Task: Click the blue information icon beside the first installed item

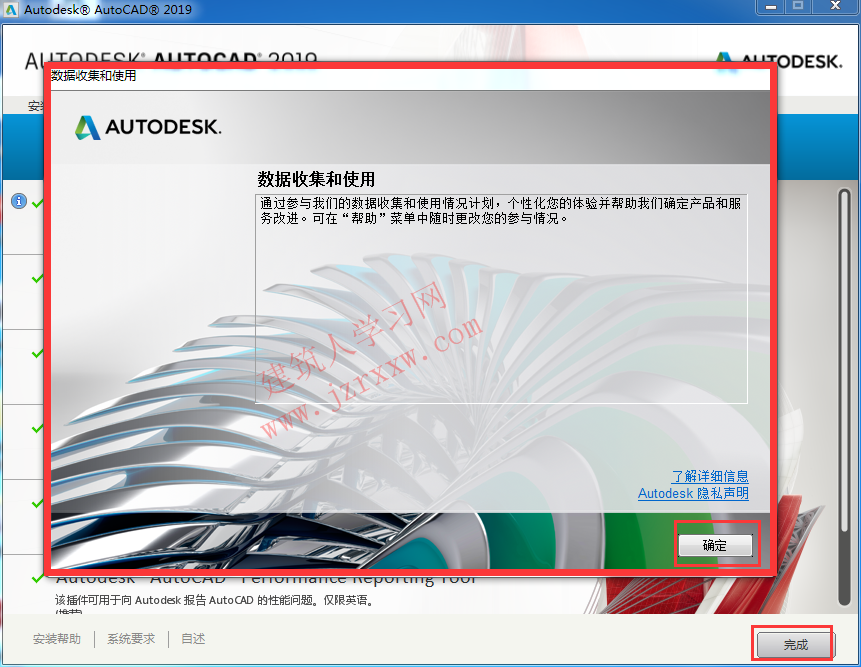Action: (x=19, y=201)
